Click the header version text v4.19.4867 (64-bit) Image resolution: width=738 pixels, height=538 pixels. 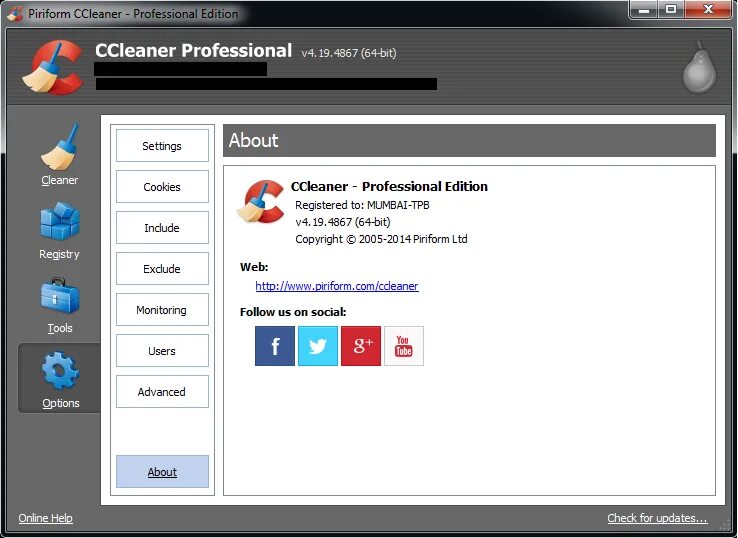pos(349,53)
